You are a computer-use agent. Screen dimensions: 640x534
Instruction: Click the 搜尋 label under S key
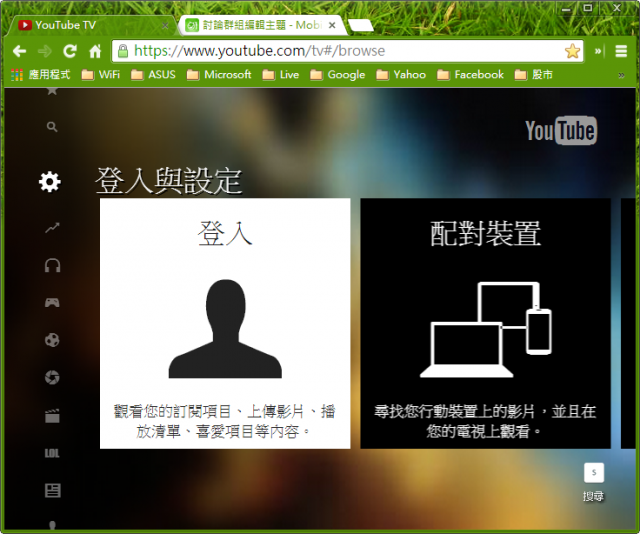tap(593, 496)
